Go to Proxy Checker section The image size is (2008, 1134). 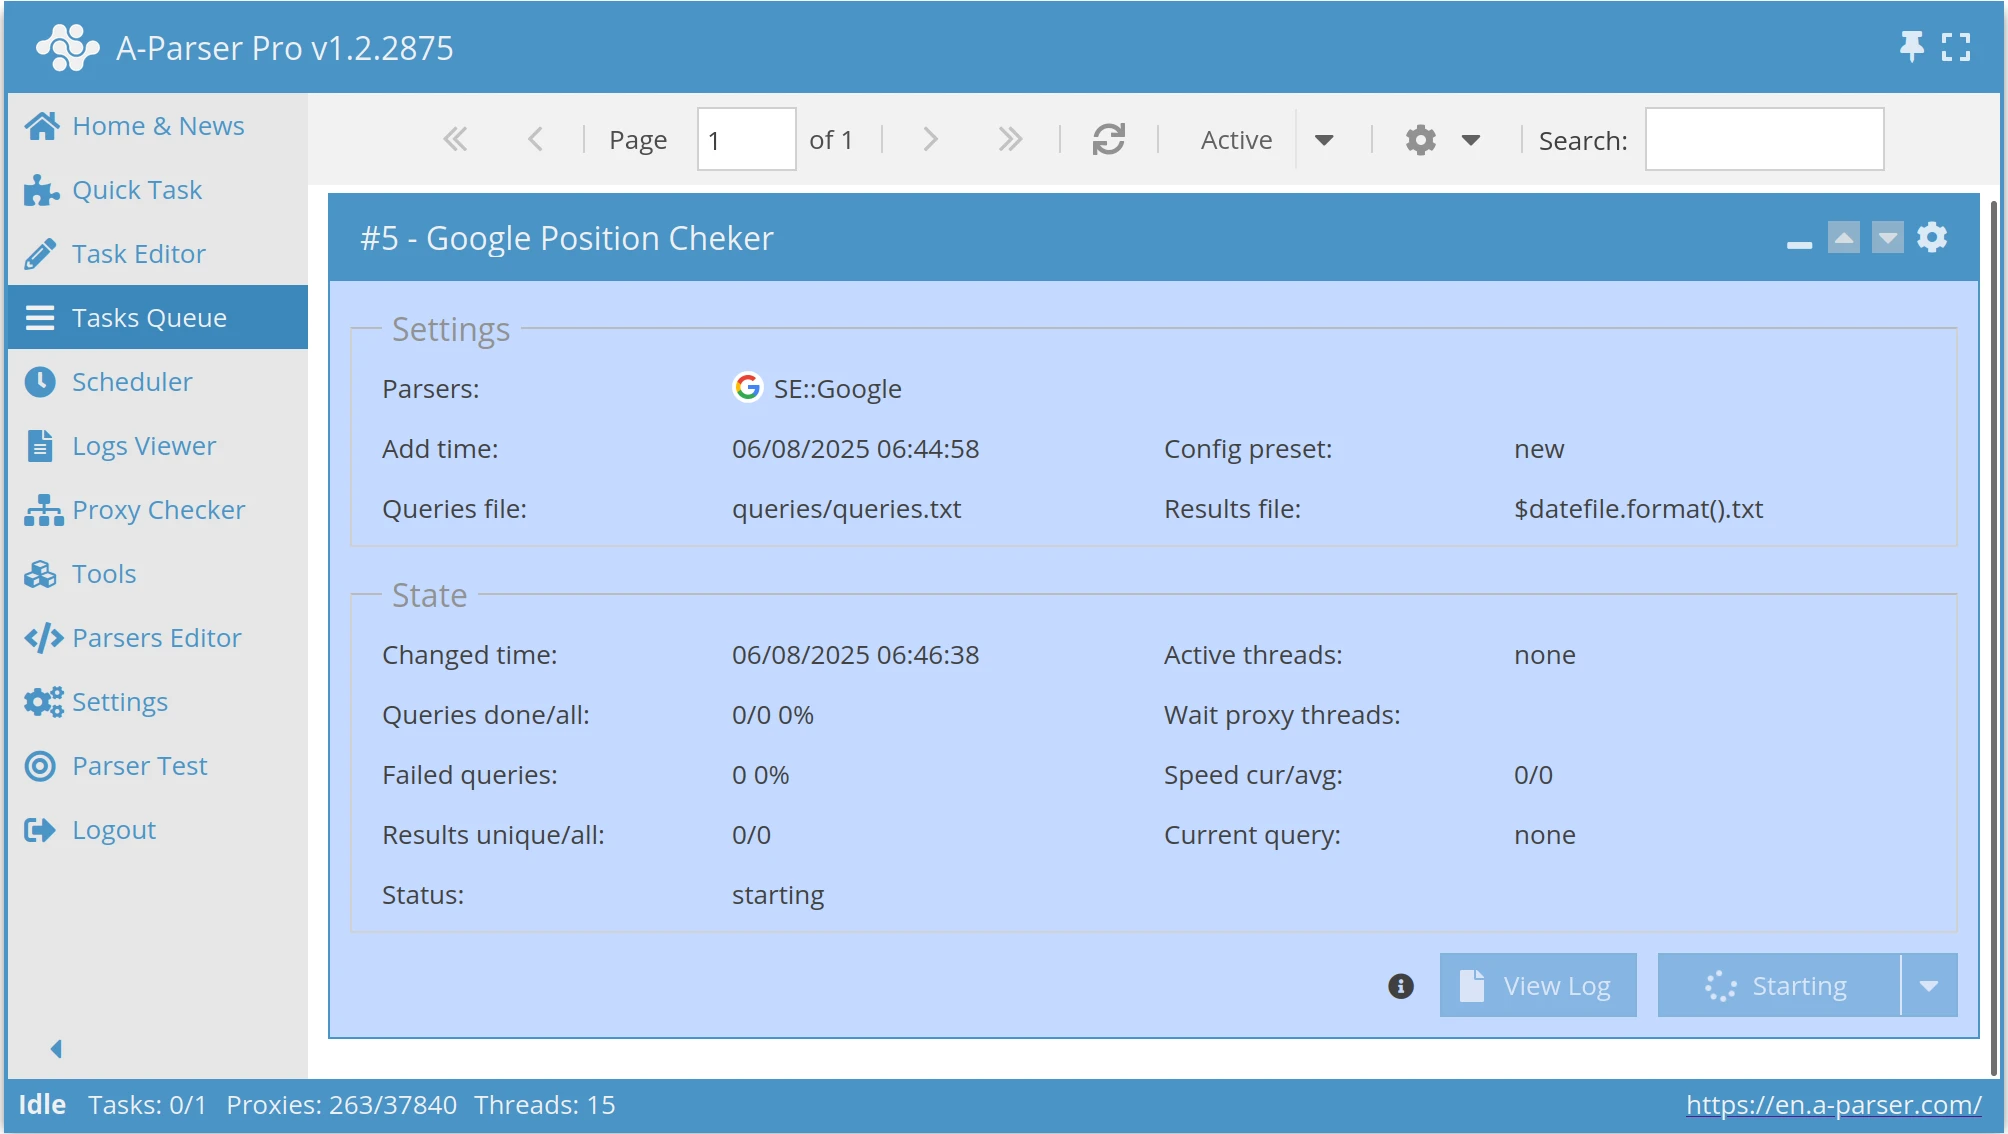[x=158, y=510]
